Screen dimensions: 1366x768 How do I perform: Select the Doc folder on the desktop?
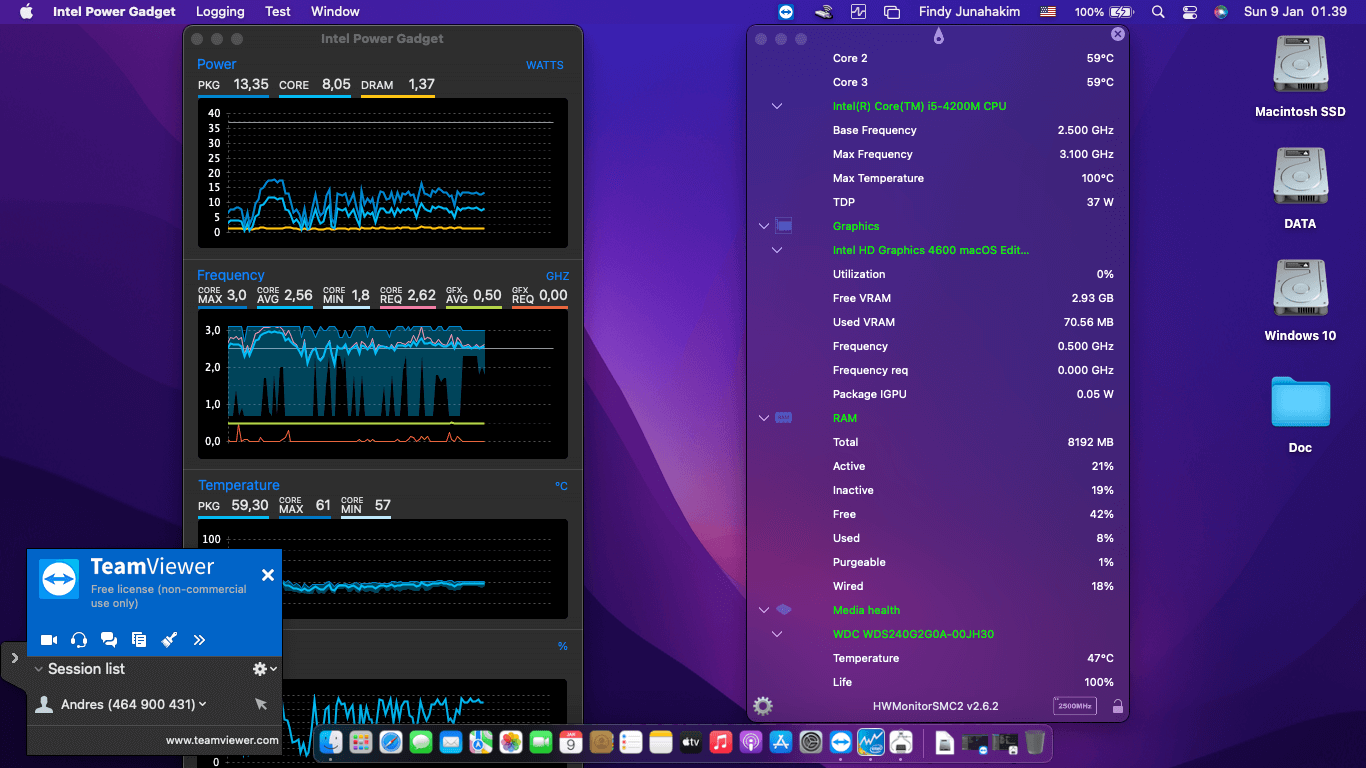coord(1300,414)
